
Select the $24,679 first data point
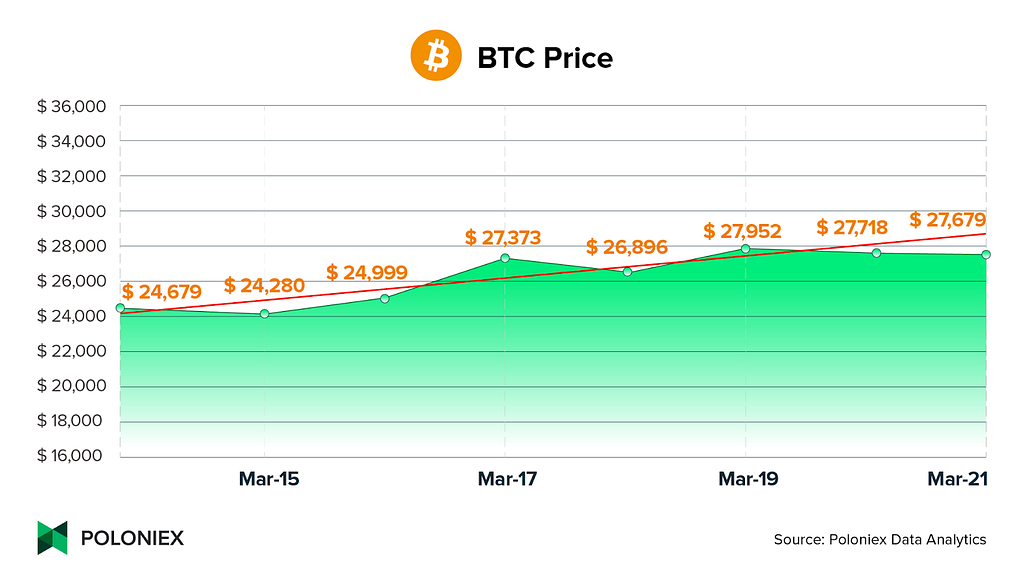pos(120,308)
